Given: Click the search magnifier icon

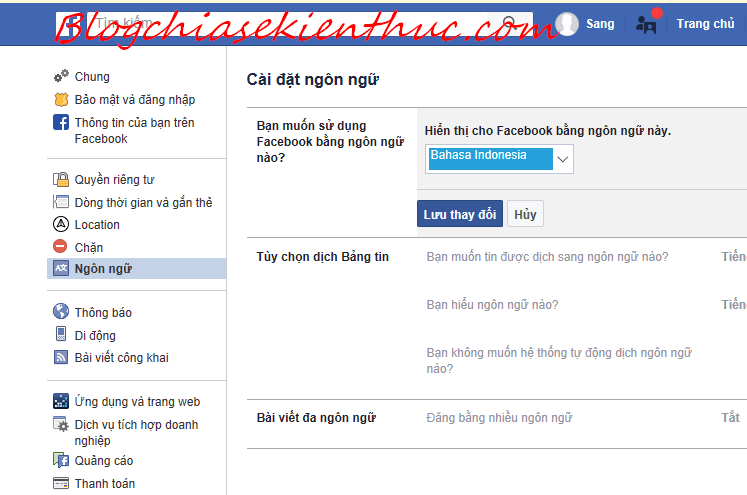Looking at the screenshot, I should (x=510, y=22).
